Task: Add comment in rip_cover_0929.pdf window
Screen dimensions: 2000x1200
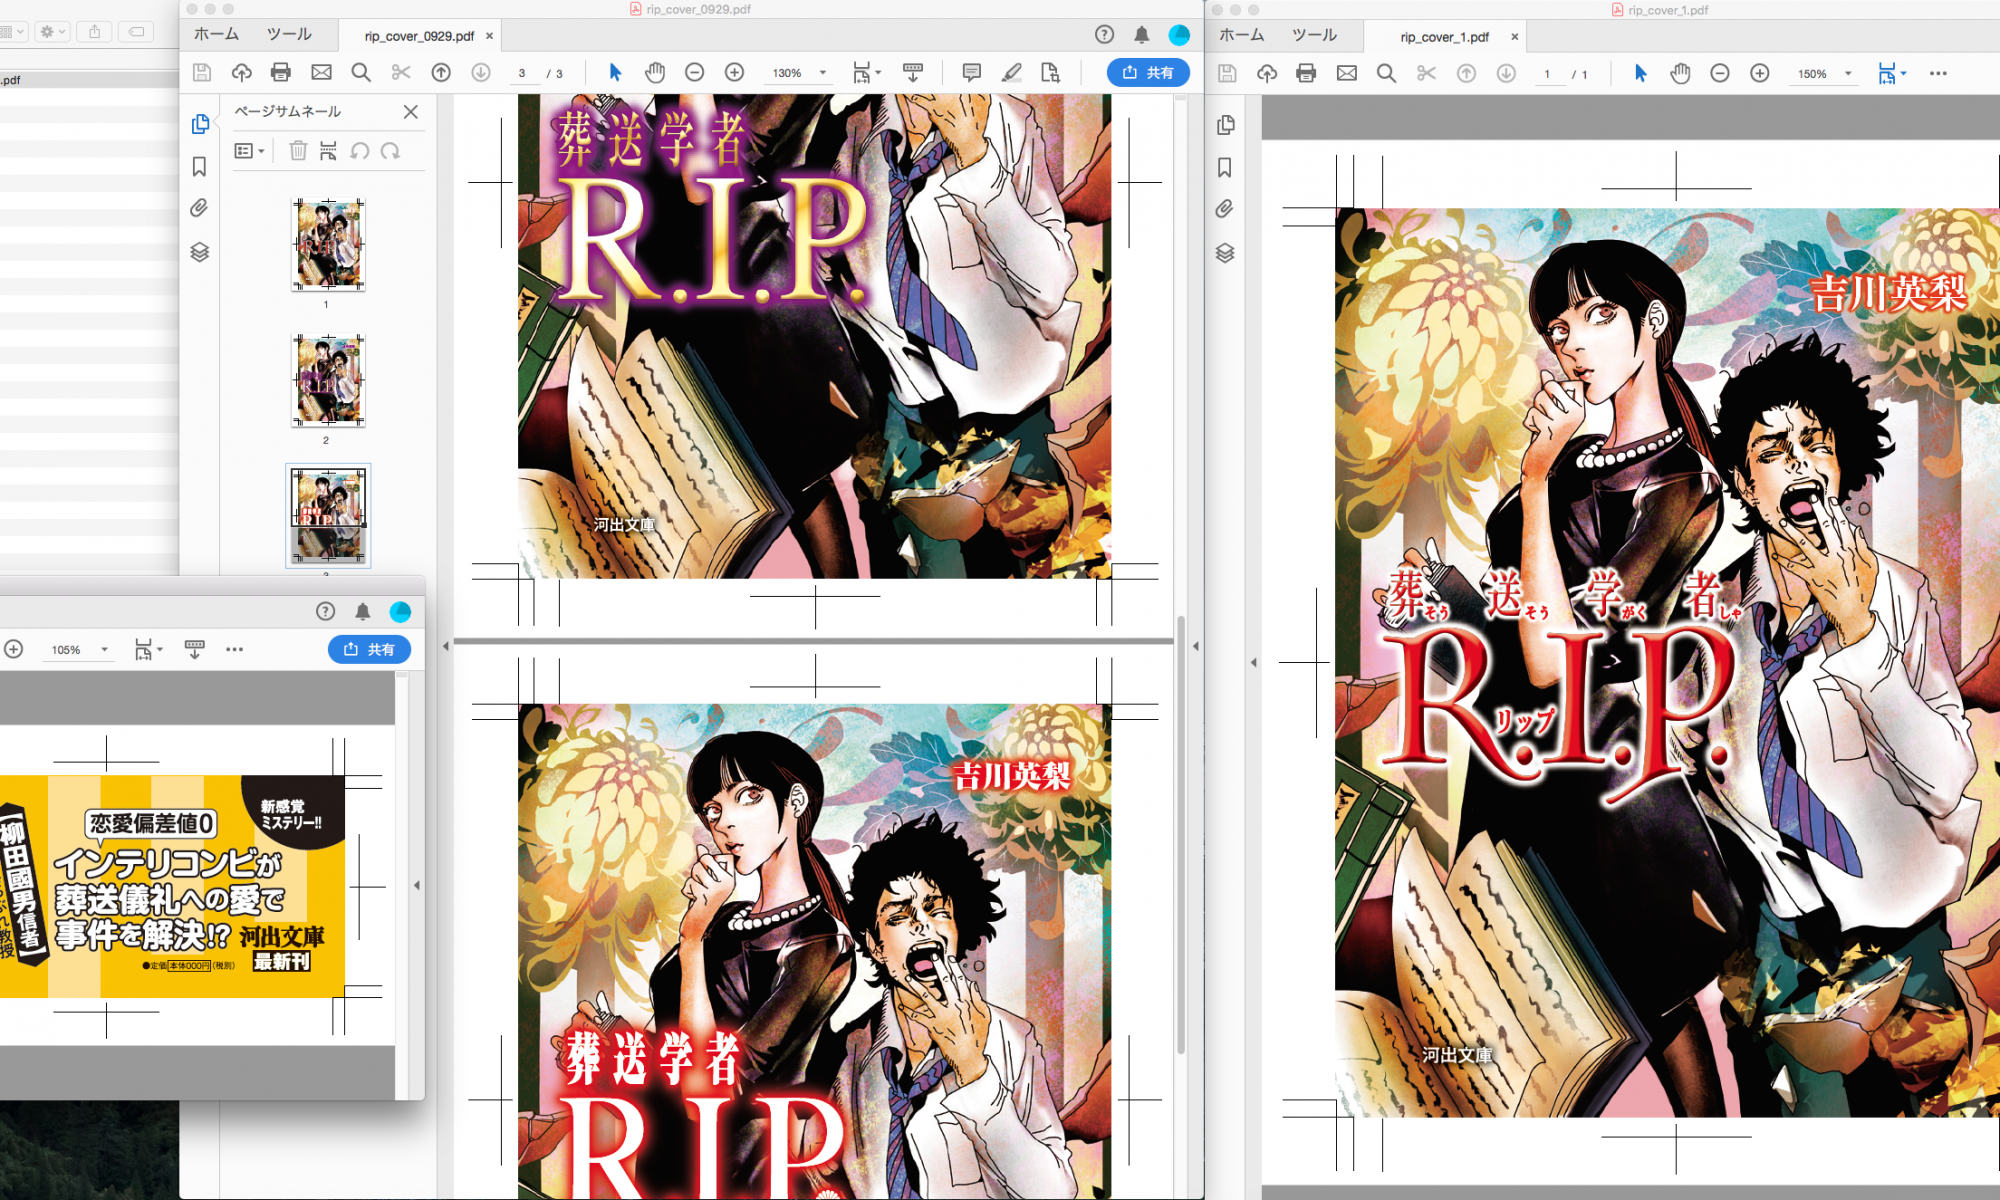Action: tap(971, 73)
